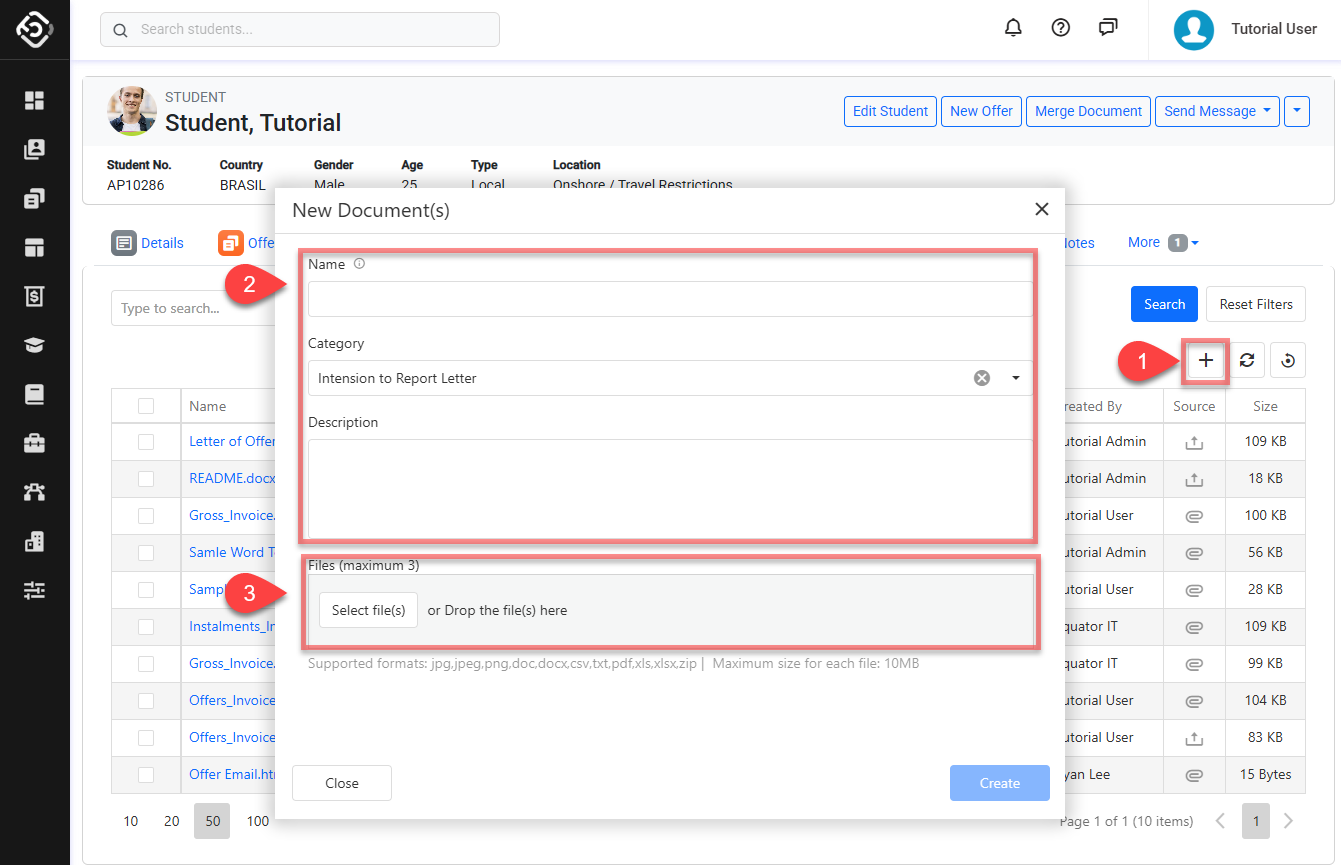
Task: Open the notifications bell icon
Action: point(1013,28)
